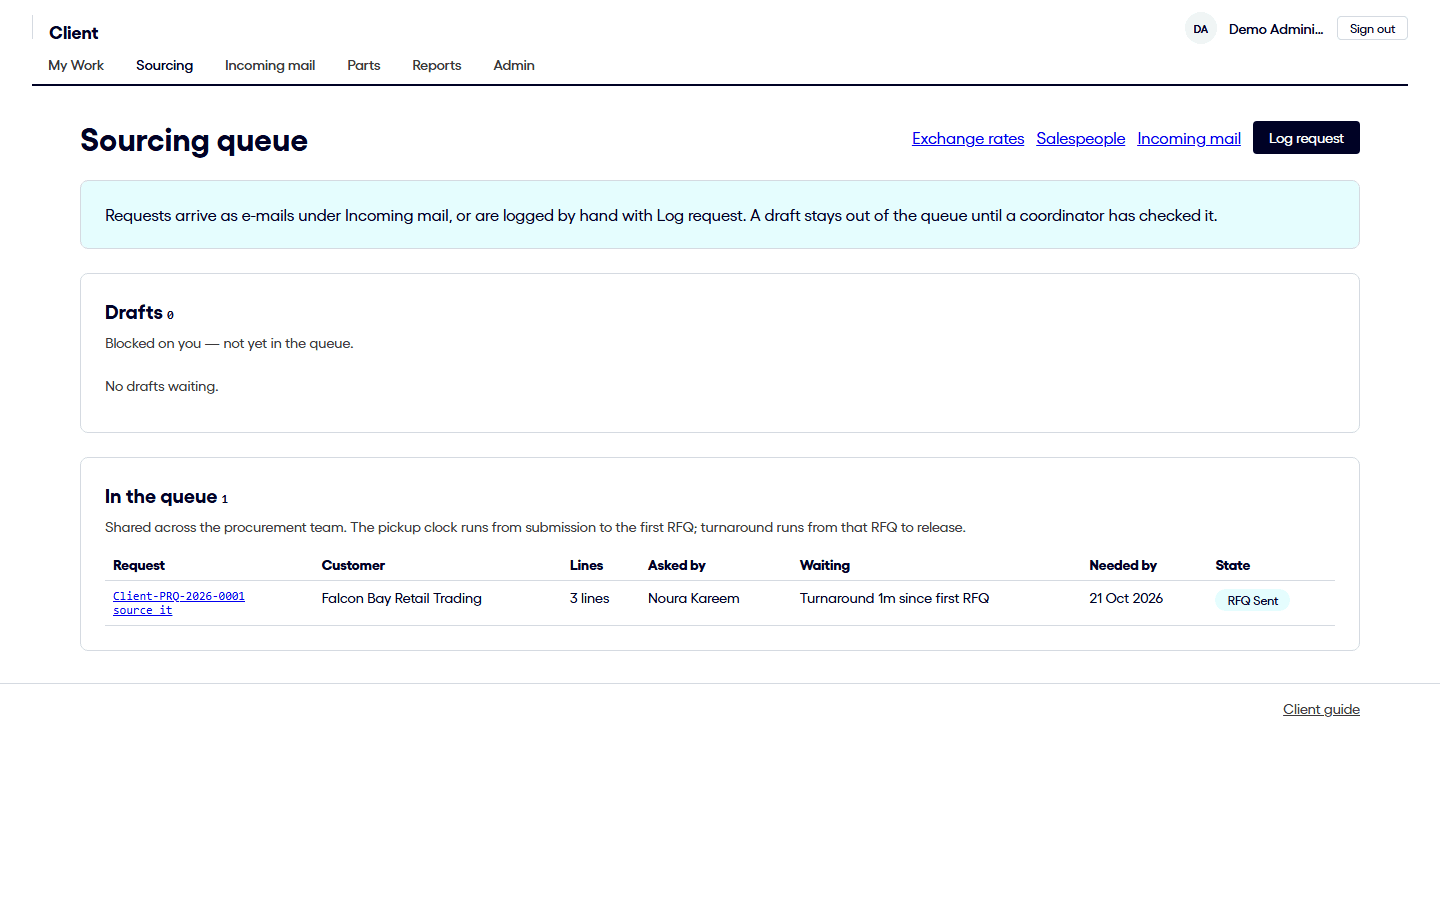Viewport: 1440px width, 900px height.
Task: Click the Demo Admini... user name
Action: click(1276, 29)
